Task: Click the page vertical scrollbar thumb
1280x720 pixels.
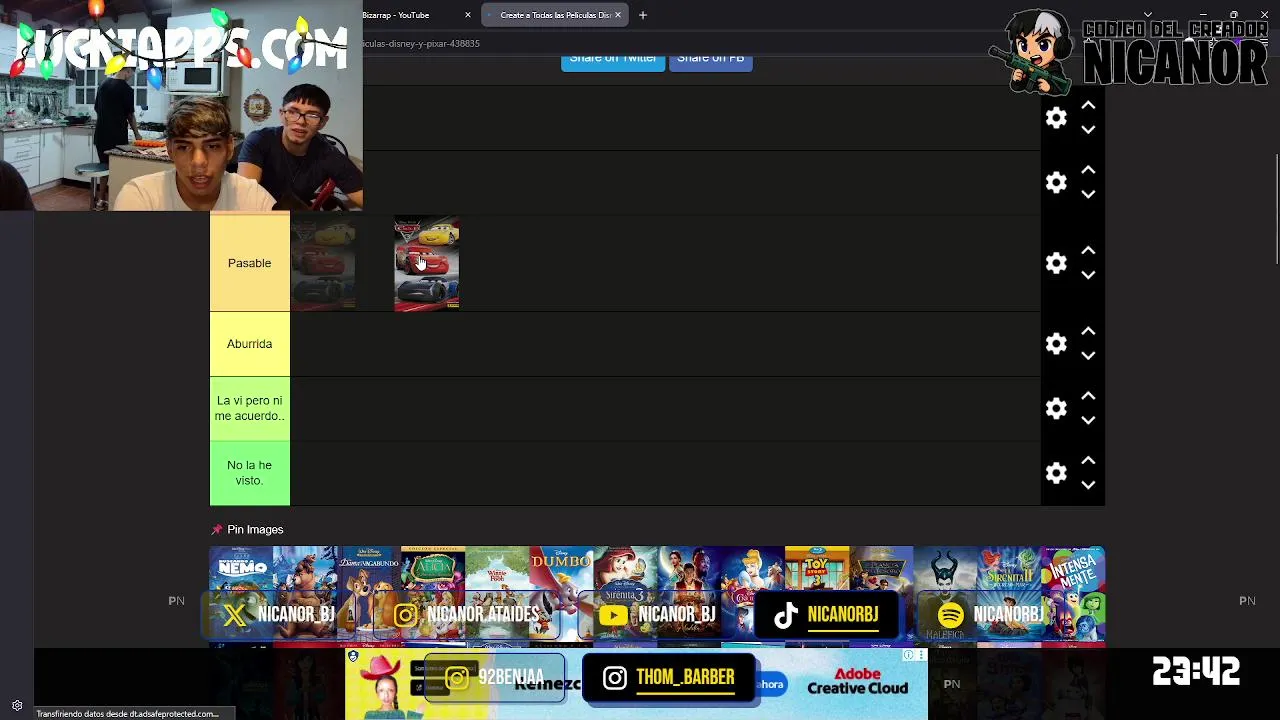Action: point(1275,210)
